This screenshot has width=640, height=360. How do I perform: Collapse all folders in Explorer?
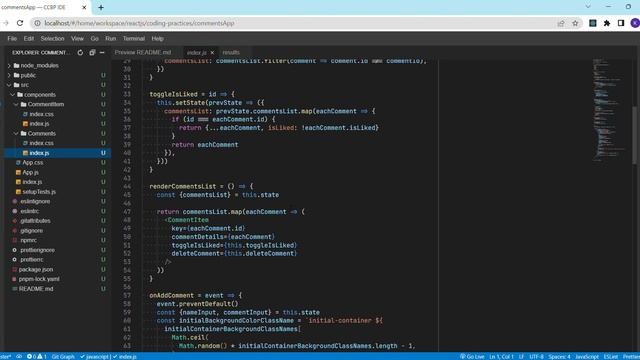click(92, 53)
